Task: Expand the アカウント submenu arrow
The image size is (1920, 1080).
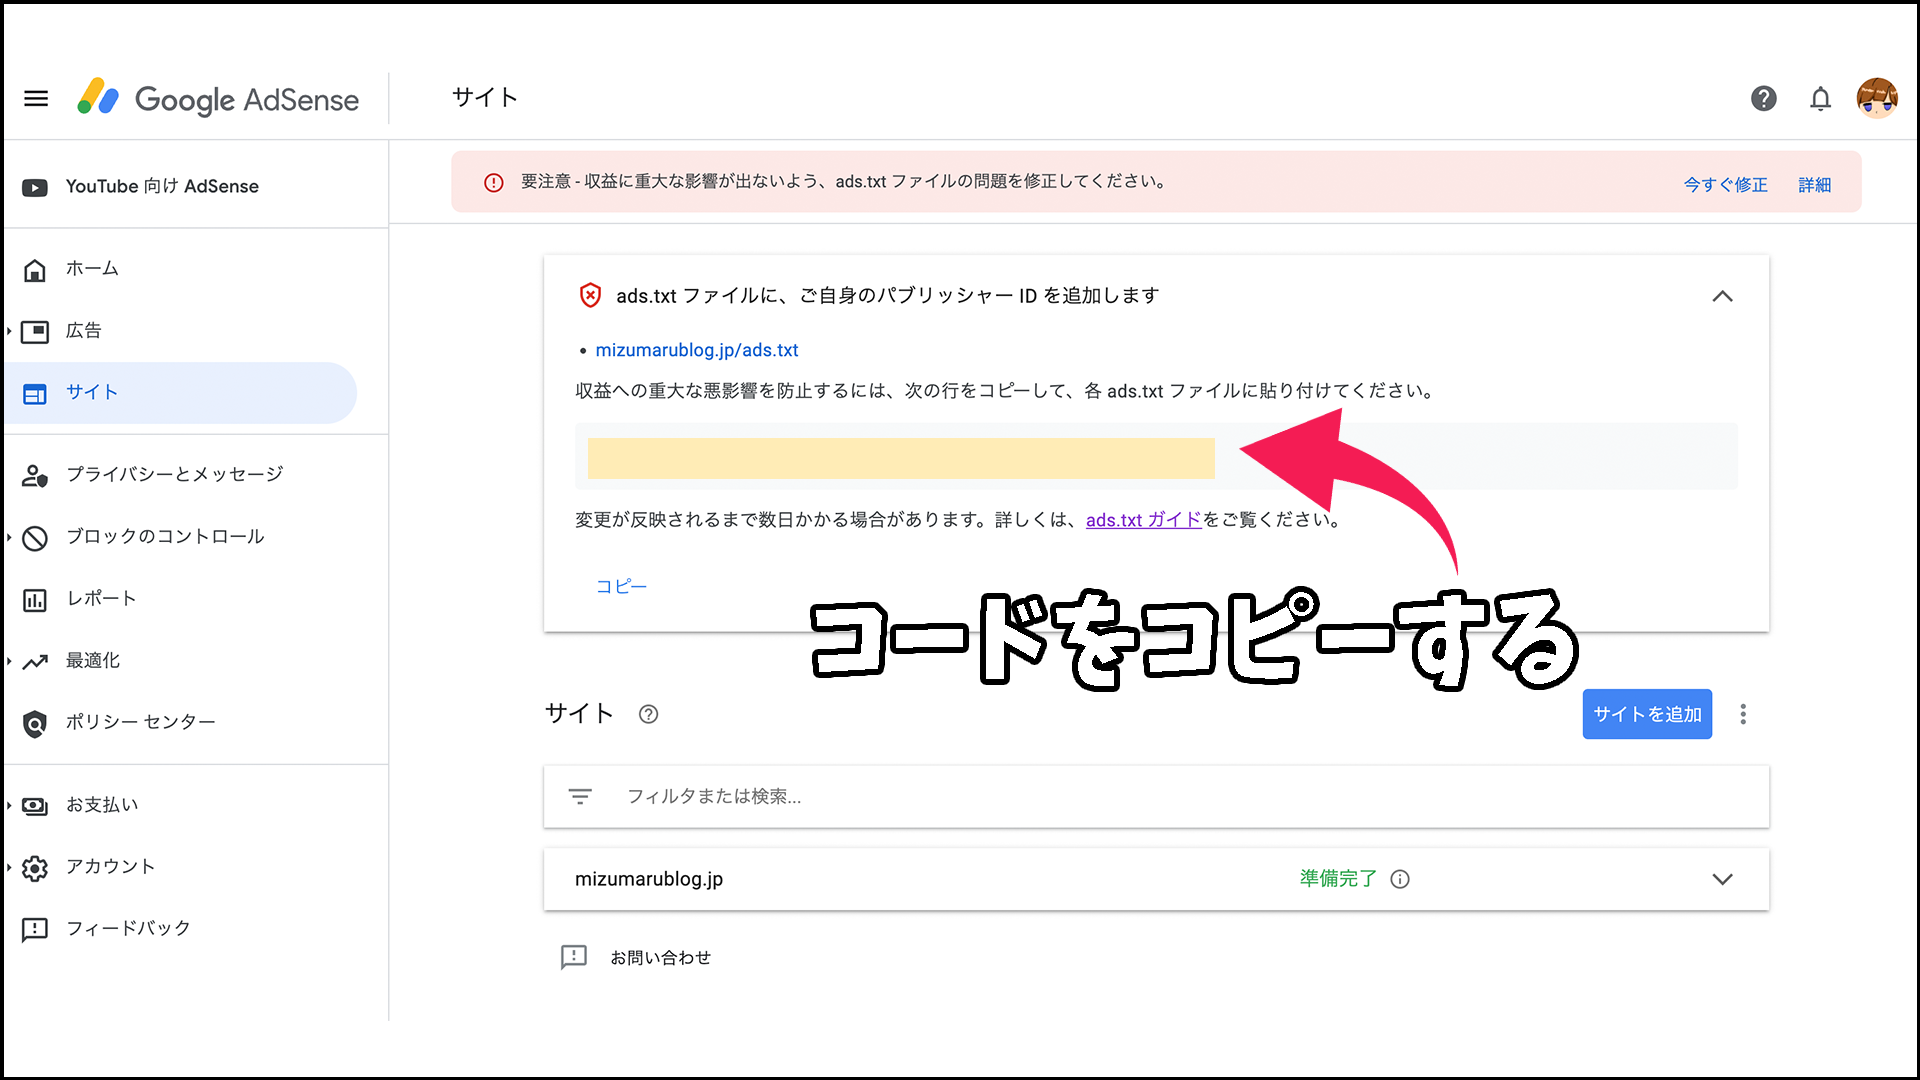Action: [9, 867]
